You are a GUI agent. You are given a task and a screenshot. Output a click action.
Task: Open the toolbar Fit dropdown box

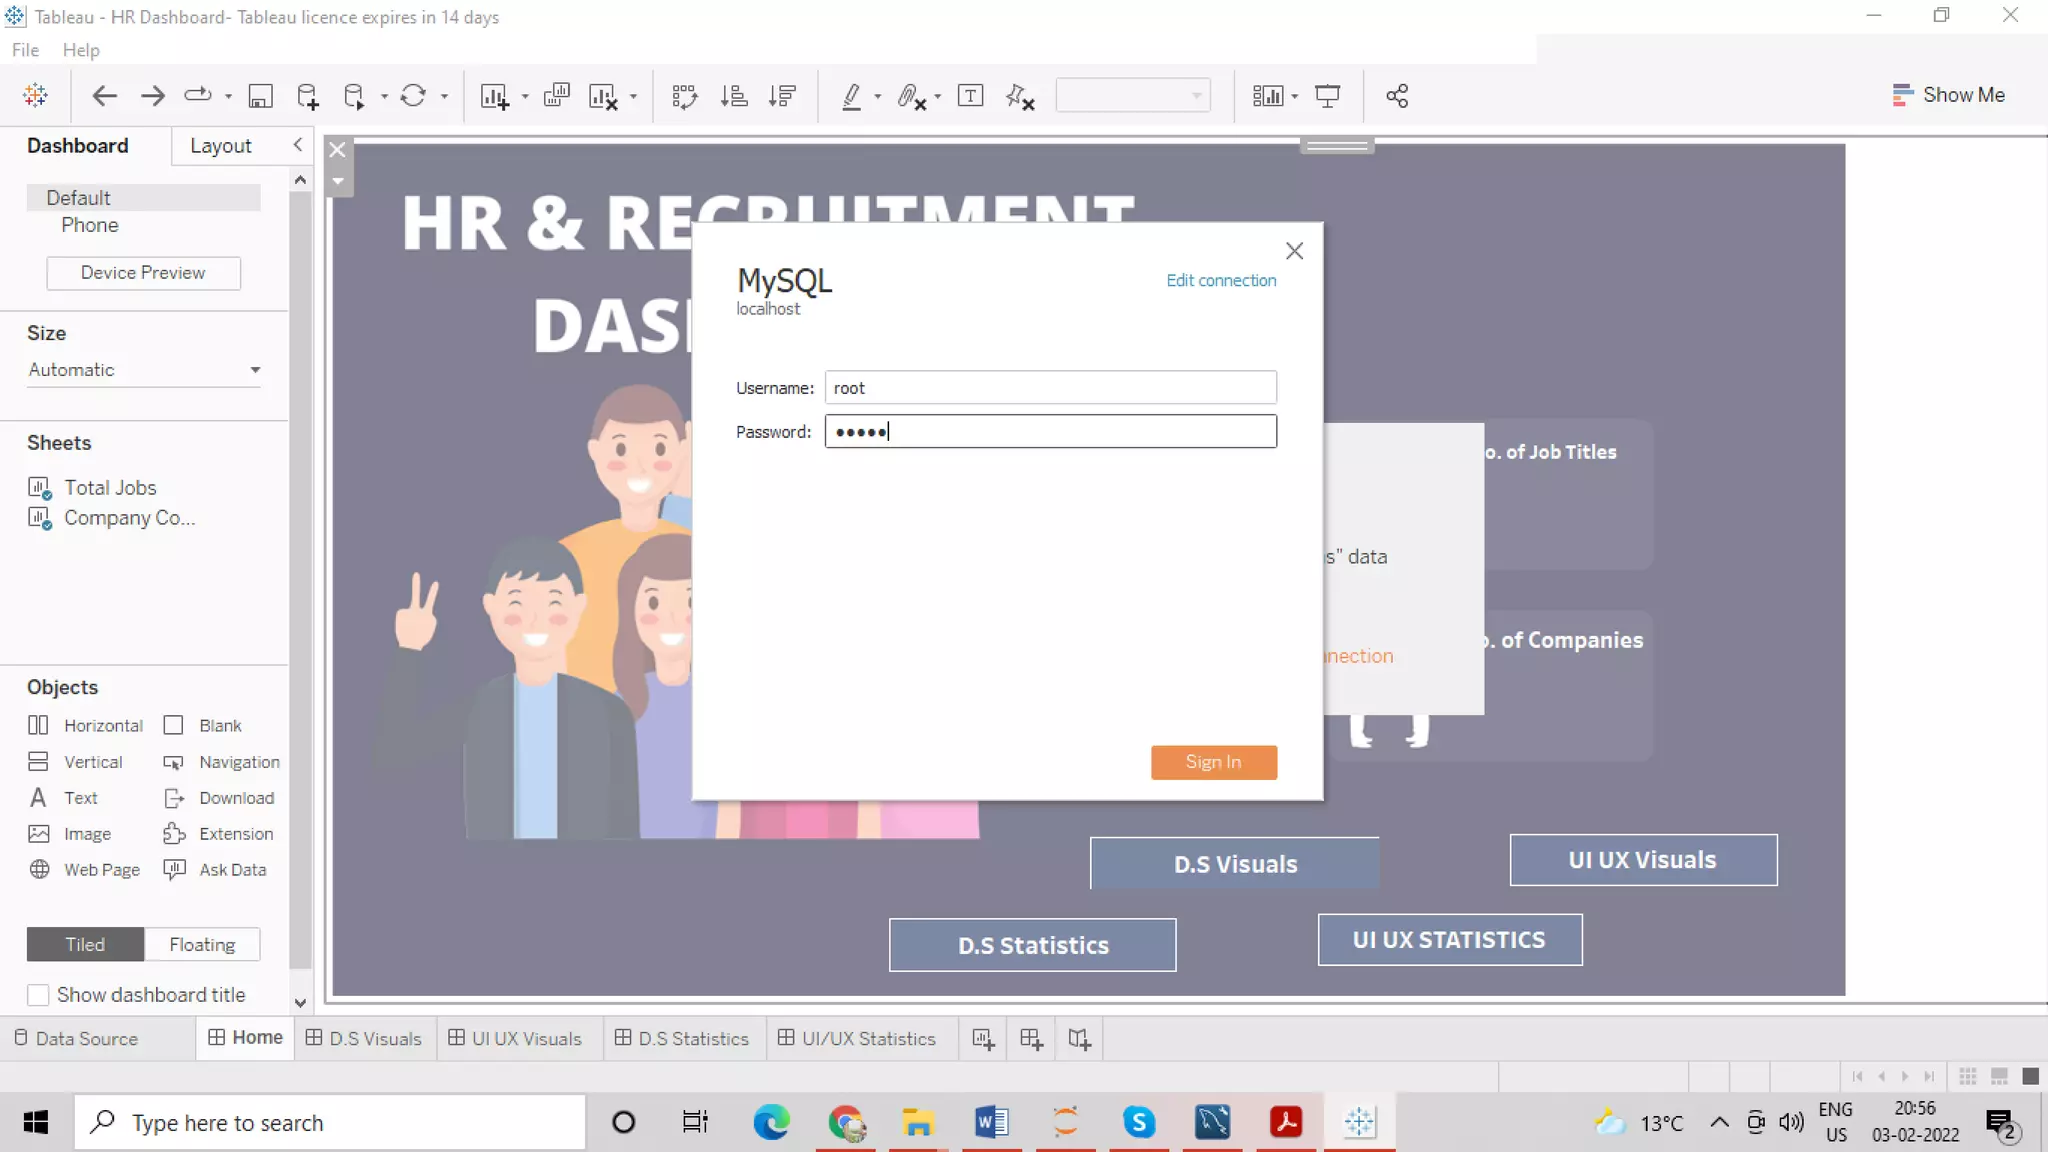[x=1133, y=95]
